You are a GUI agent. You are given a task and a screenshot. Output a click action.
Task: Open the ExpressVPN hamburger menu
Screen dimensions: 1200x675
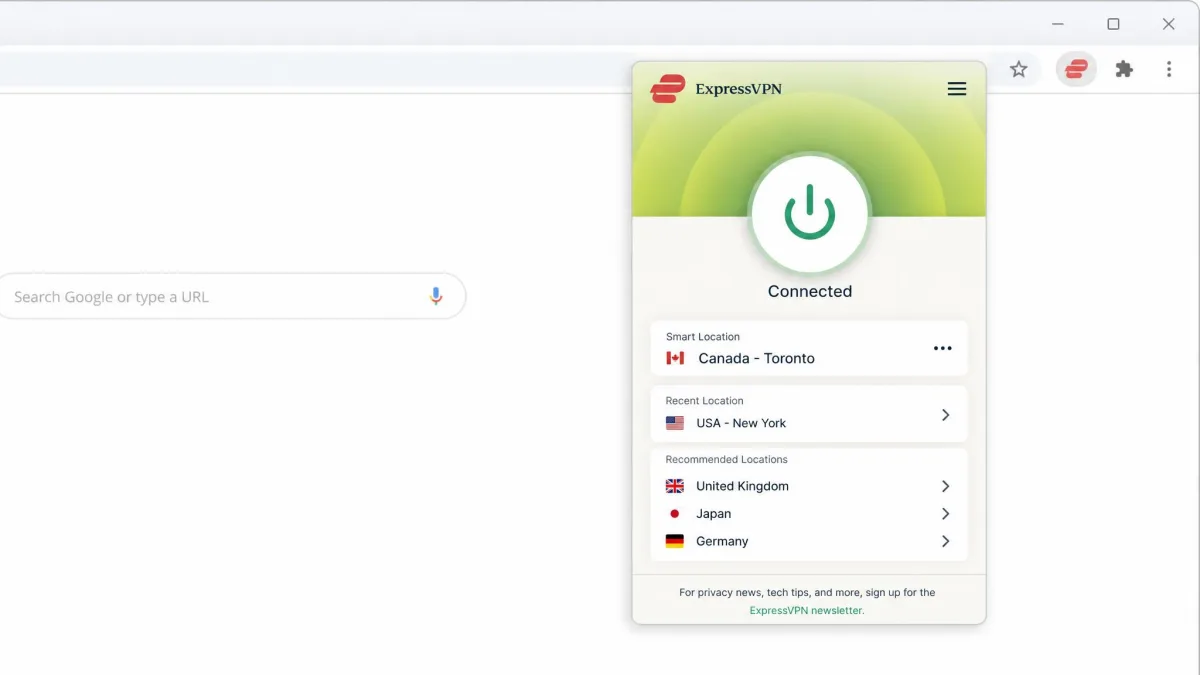pos(957,89)
